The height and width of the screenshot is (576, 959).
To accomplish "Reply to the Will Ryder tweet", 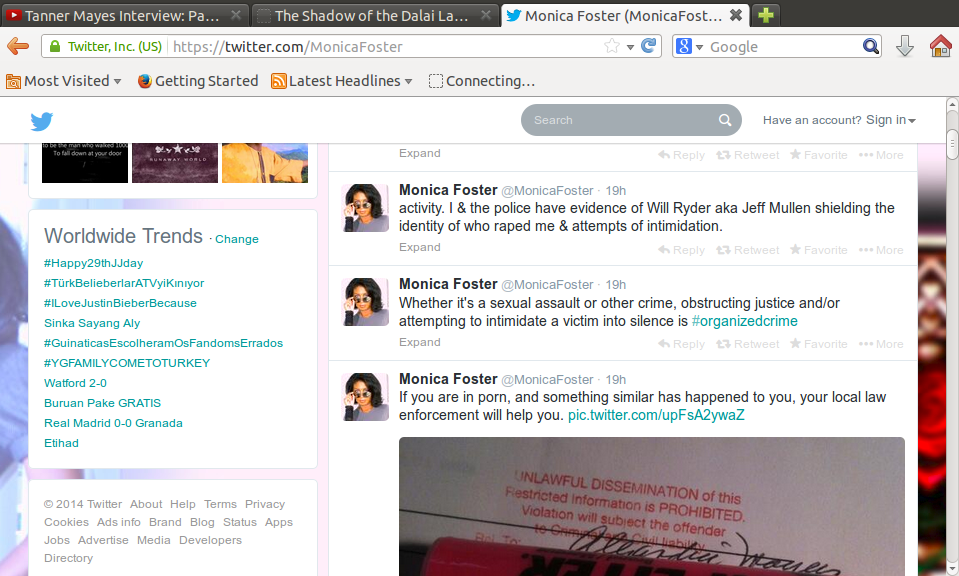I will [x=681, y=250].
